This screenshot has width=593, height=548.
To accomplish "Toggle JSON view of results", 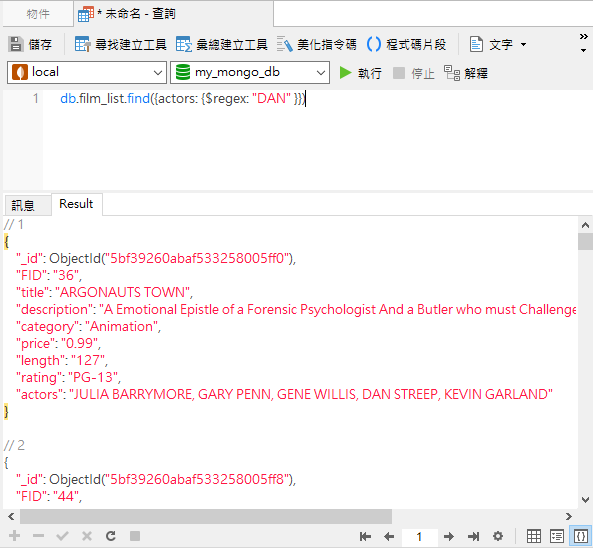I will 581,536.
